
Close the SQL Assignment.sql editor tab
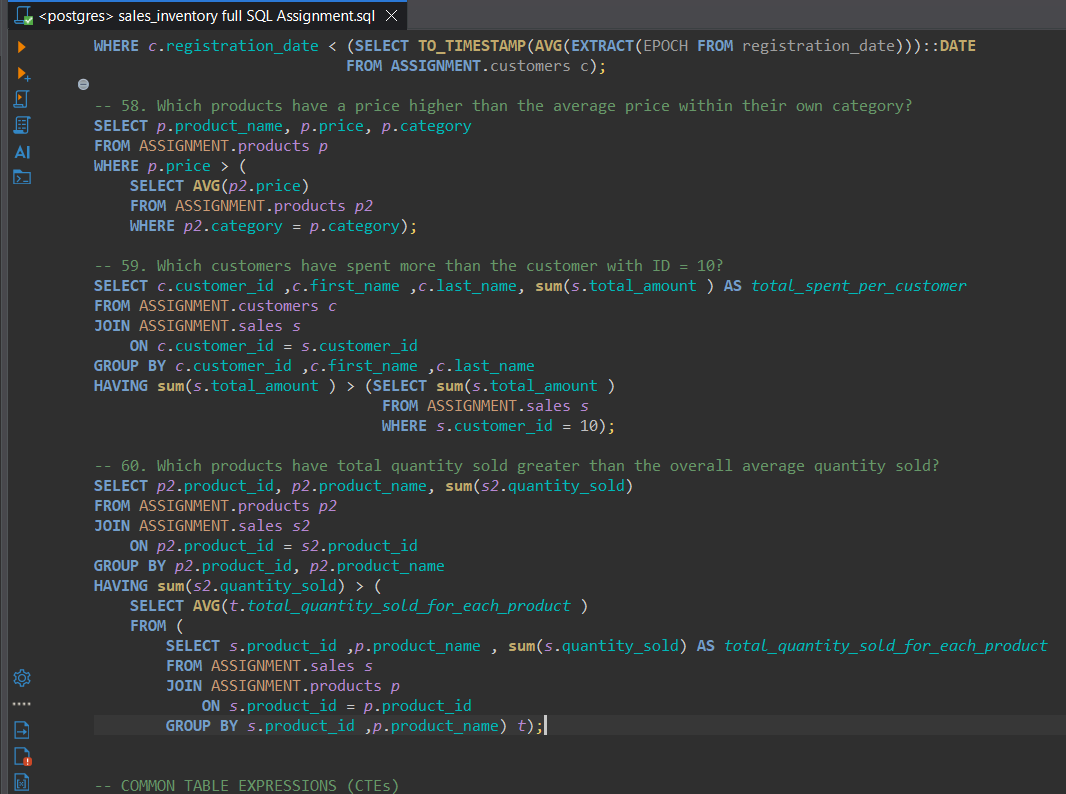click(x=392, y=16)
